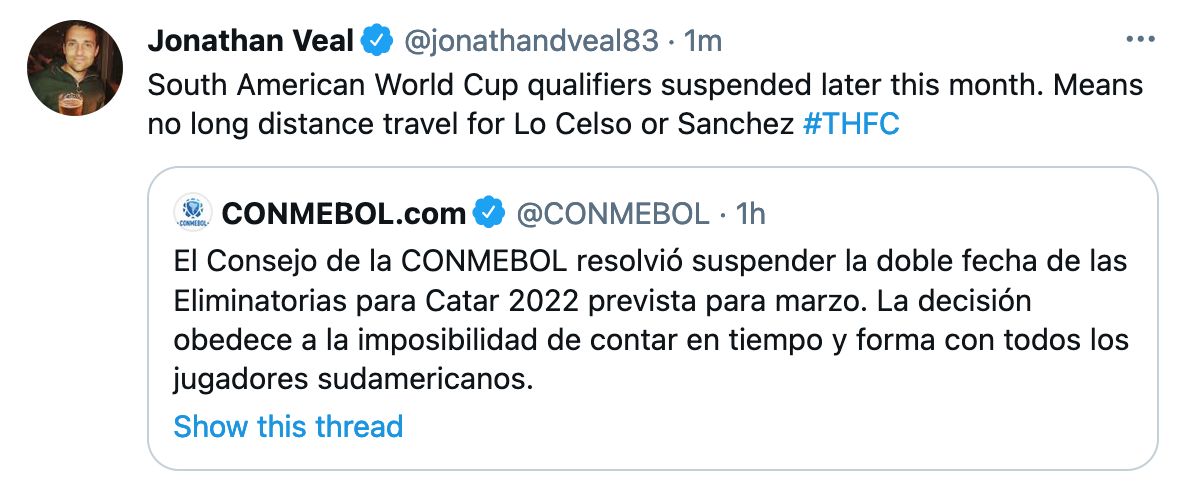Click the @jonathandveal83 handle
Viewport: 1186px width, 492px height.
pyautogui.click(x=531, y=41)
